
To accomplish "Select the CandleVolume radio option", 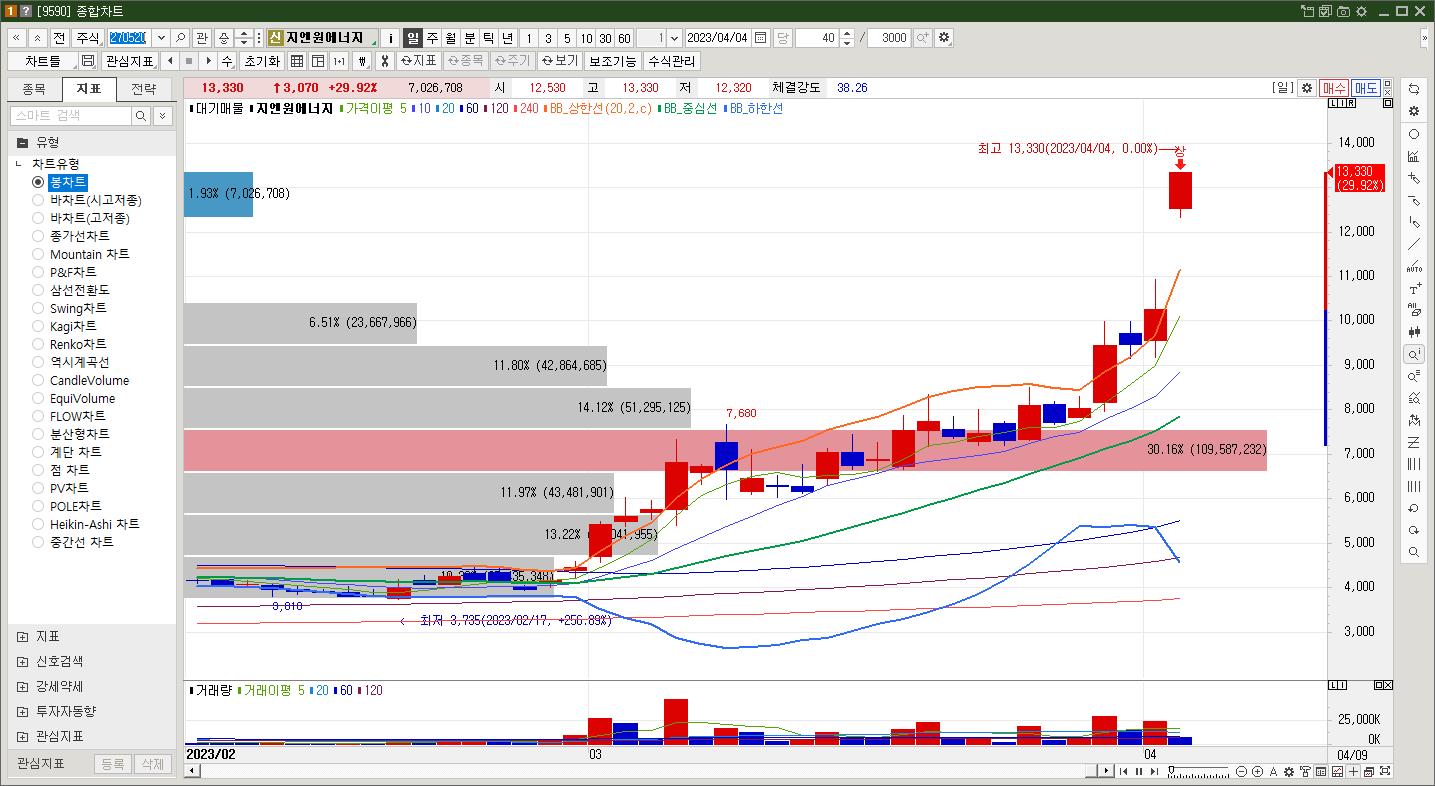I will pyautogui.click(x=39, y=380).
